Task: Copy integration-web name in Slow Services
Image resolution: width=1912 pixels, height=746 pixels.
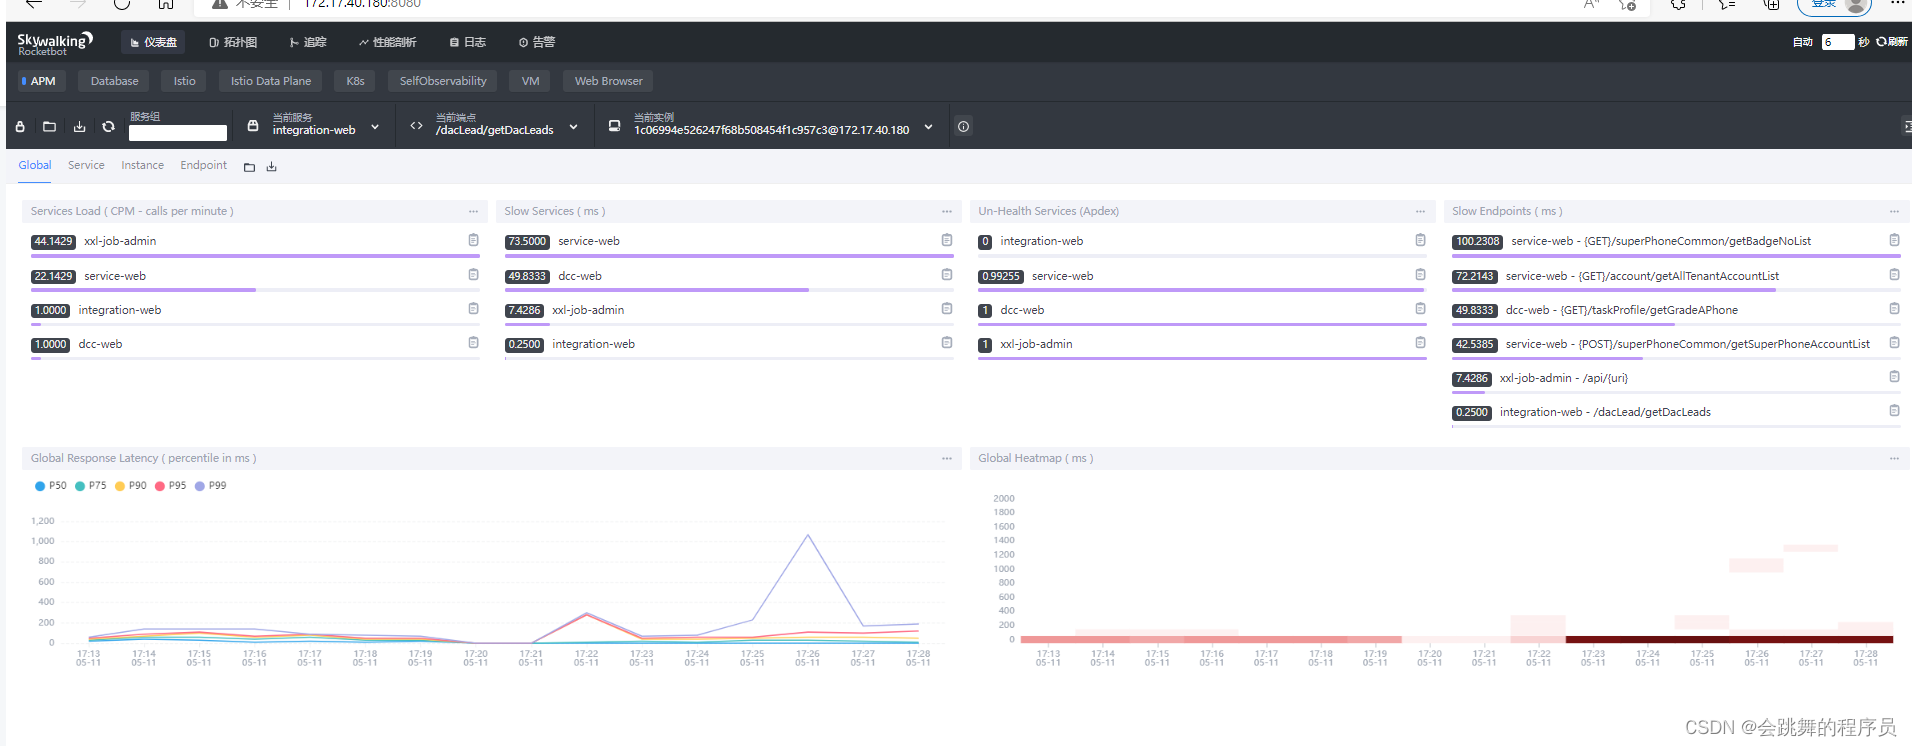Action: click(x=947, y=342)
